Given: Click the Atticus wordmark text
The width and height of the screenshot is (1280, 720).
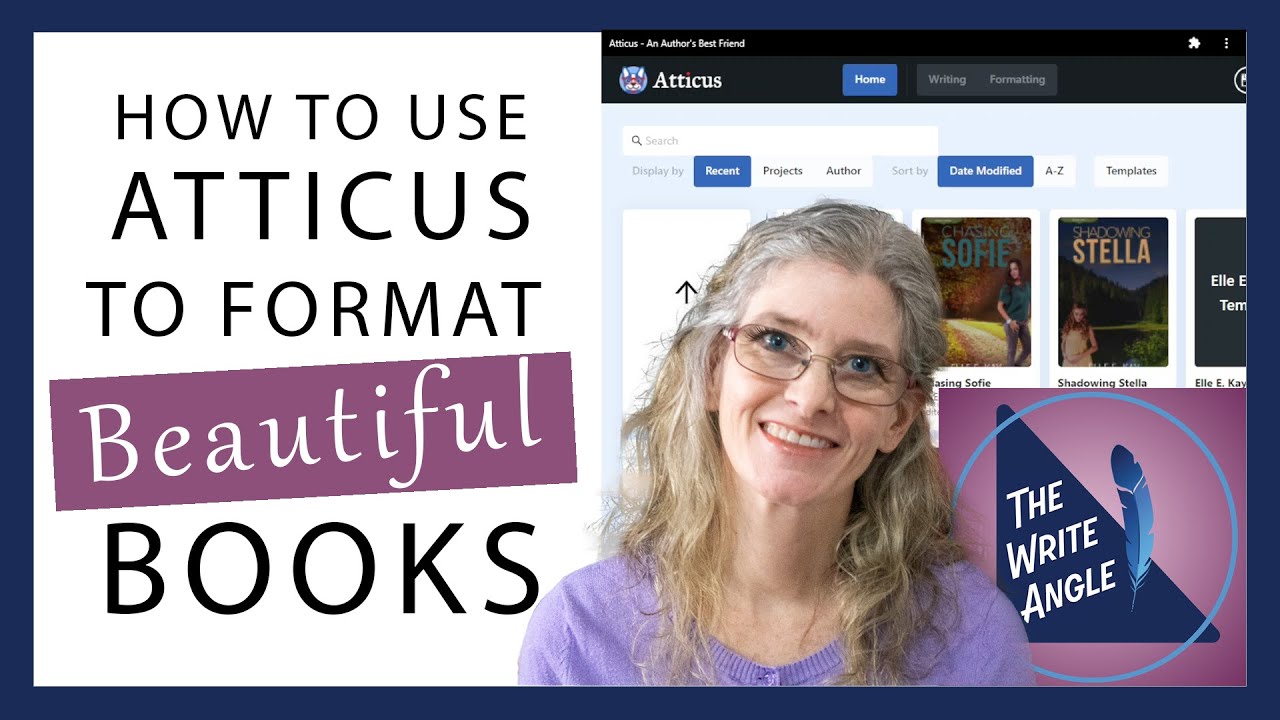Looking at the screenshot, I should click(x=687, y=80).
